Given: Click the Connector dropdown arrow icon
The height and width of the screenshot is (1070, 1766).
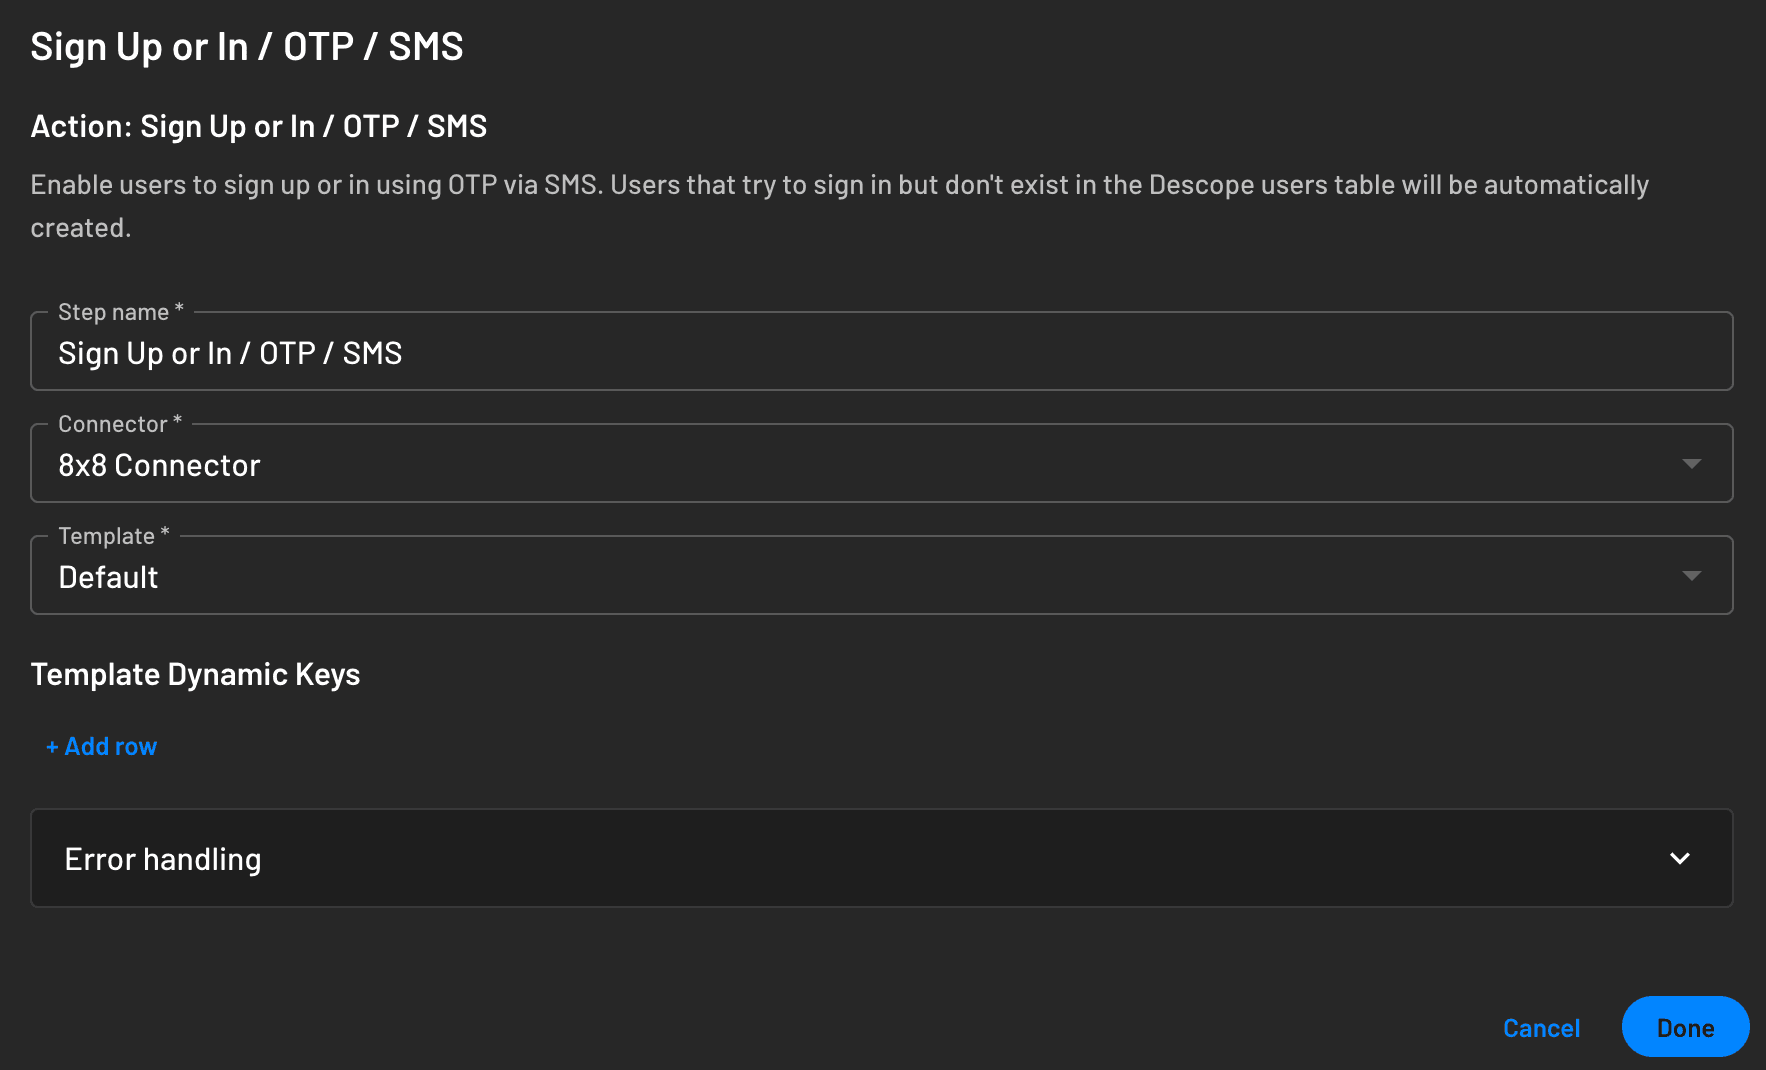Looking at the screenshot, I should pos(1692,463).
